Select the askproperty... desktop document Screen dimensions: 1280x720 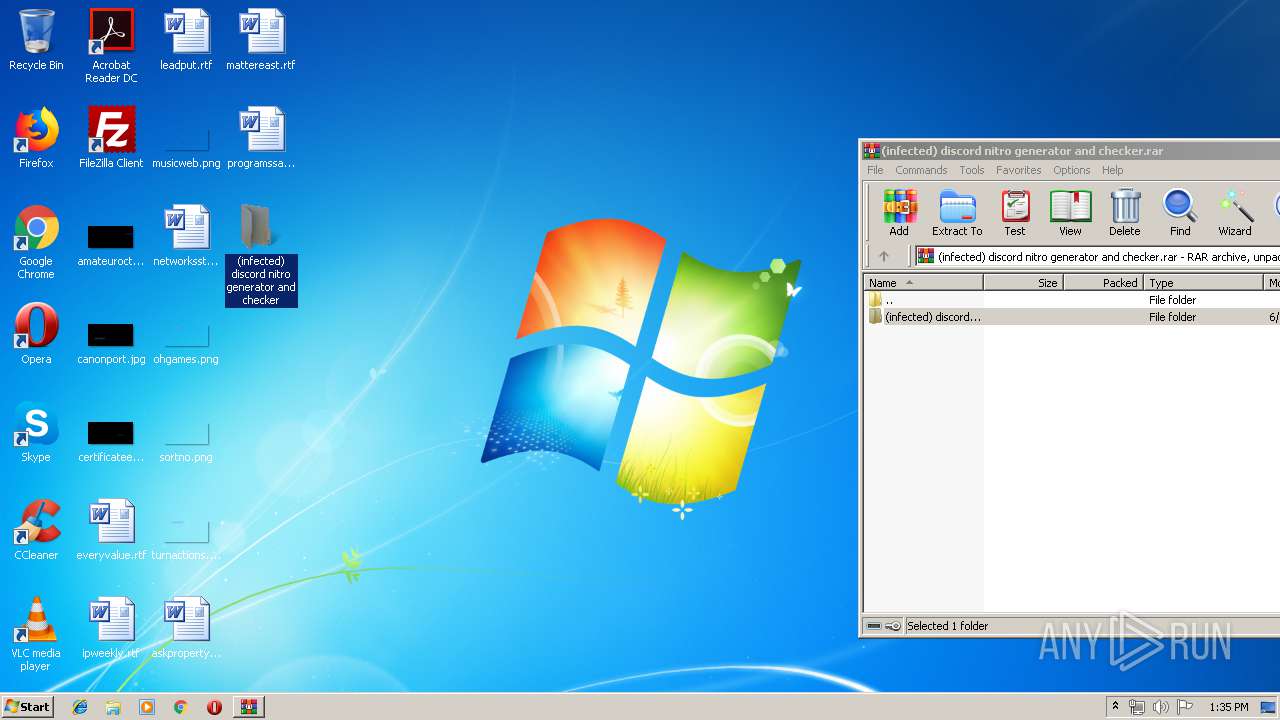coord(186,628)
